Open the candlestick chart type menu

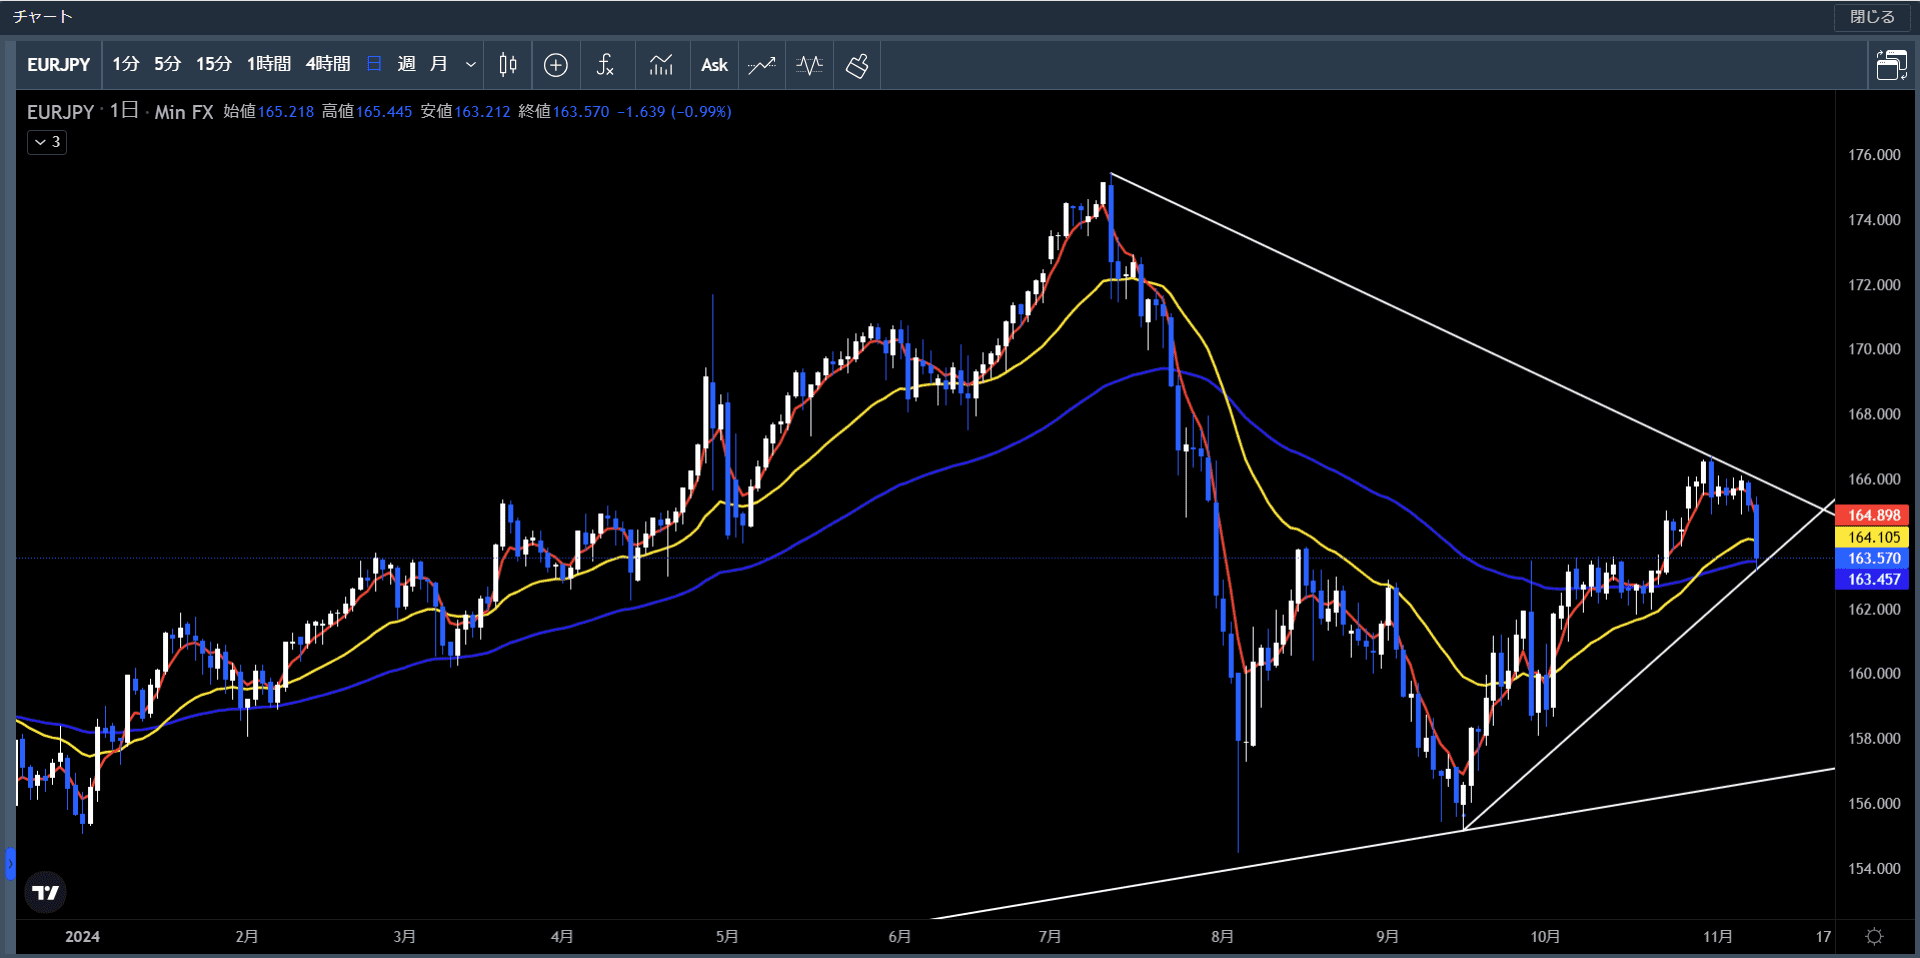click(508, 65)
